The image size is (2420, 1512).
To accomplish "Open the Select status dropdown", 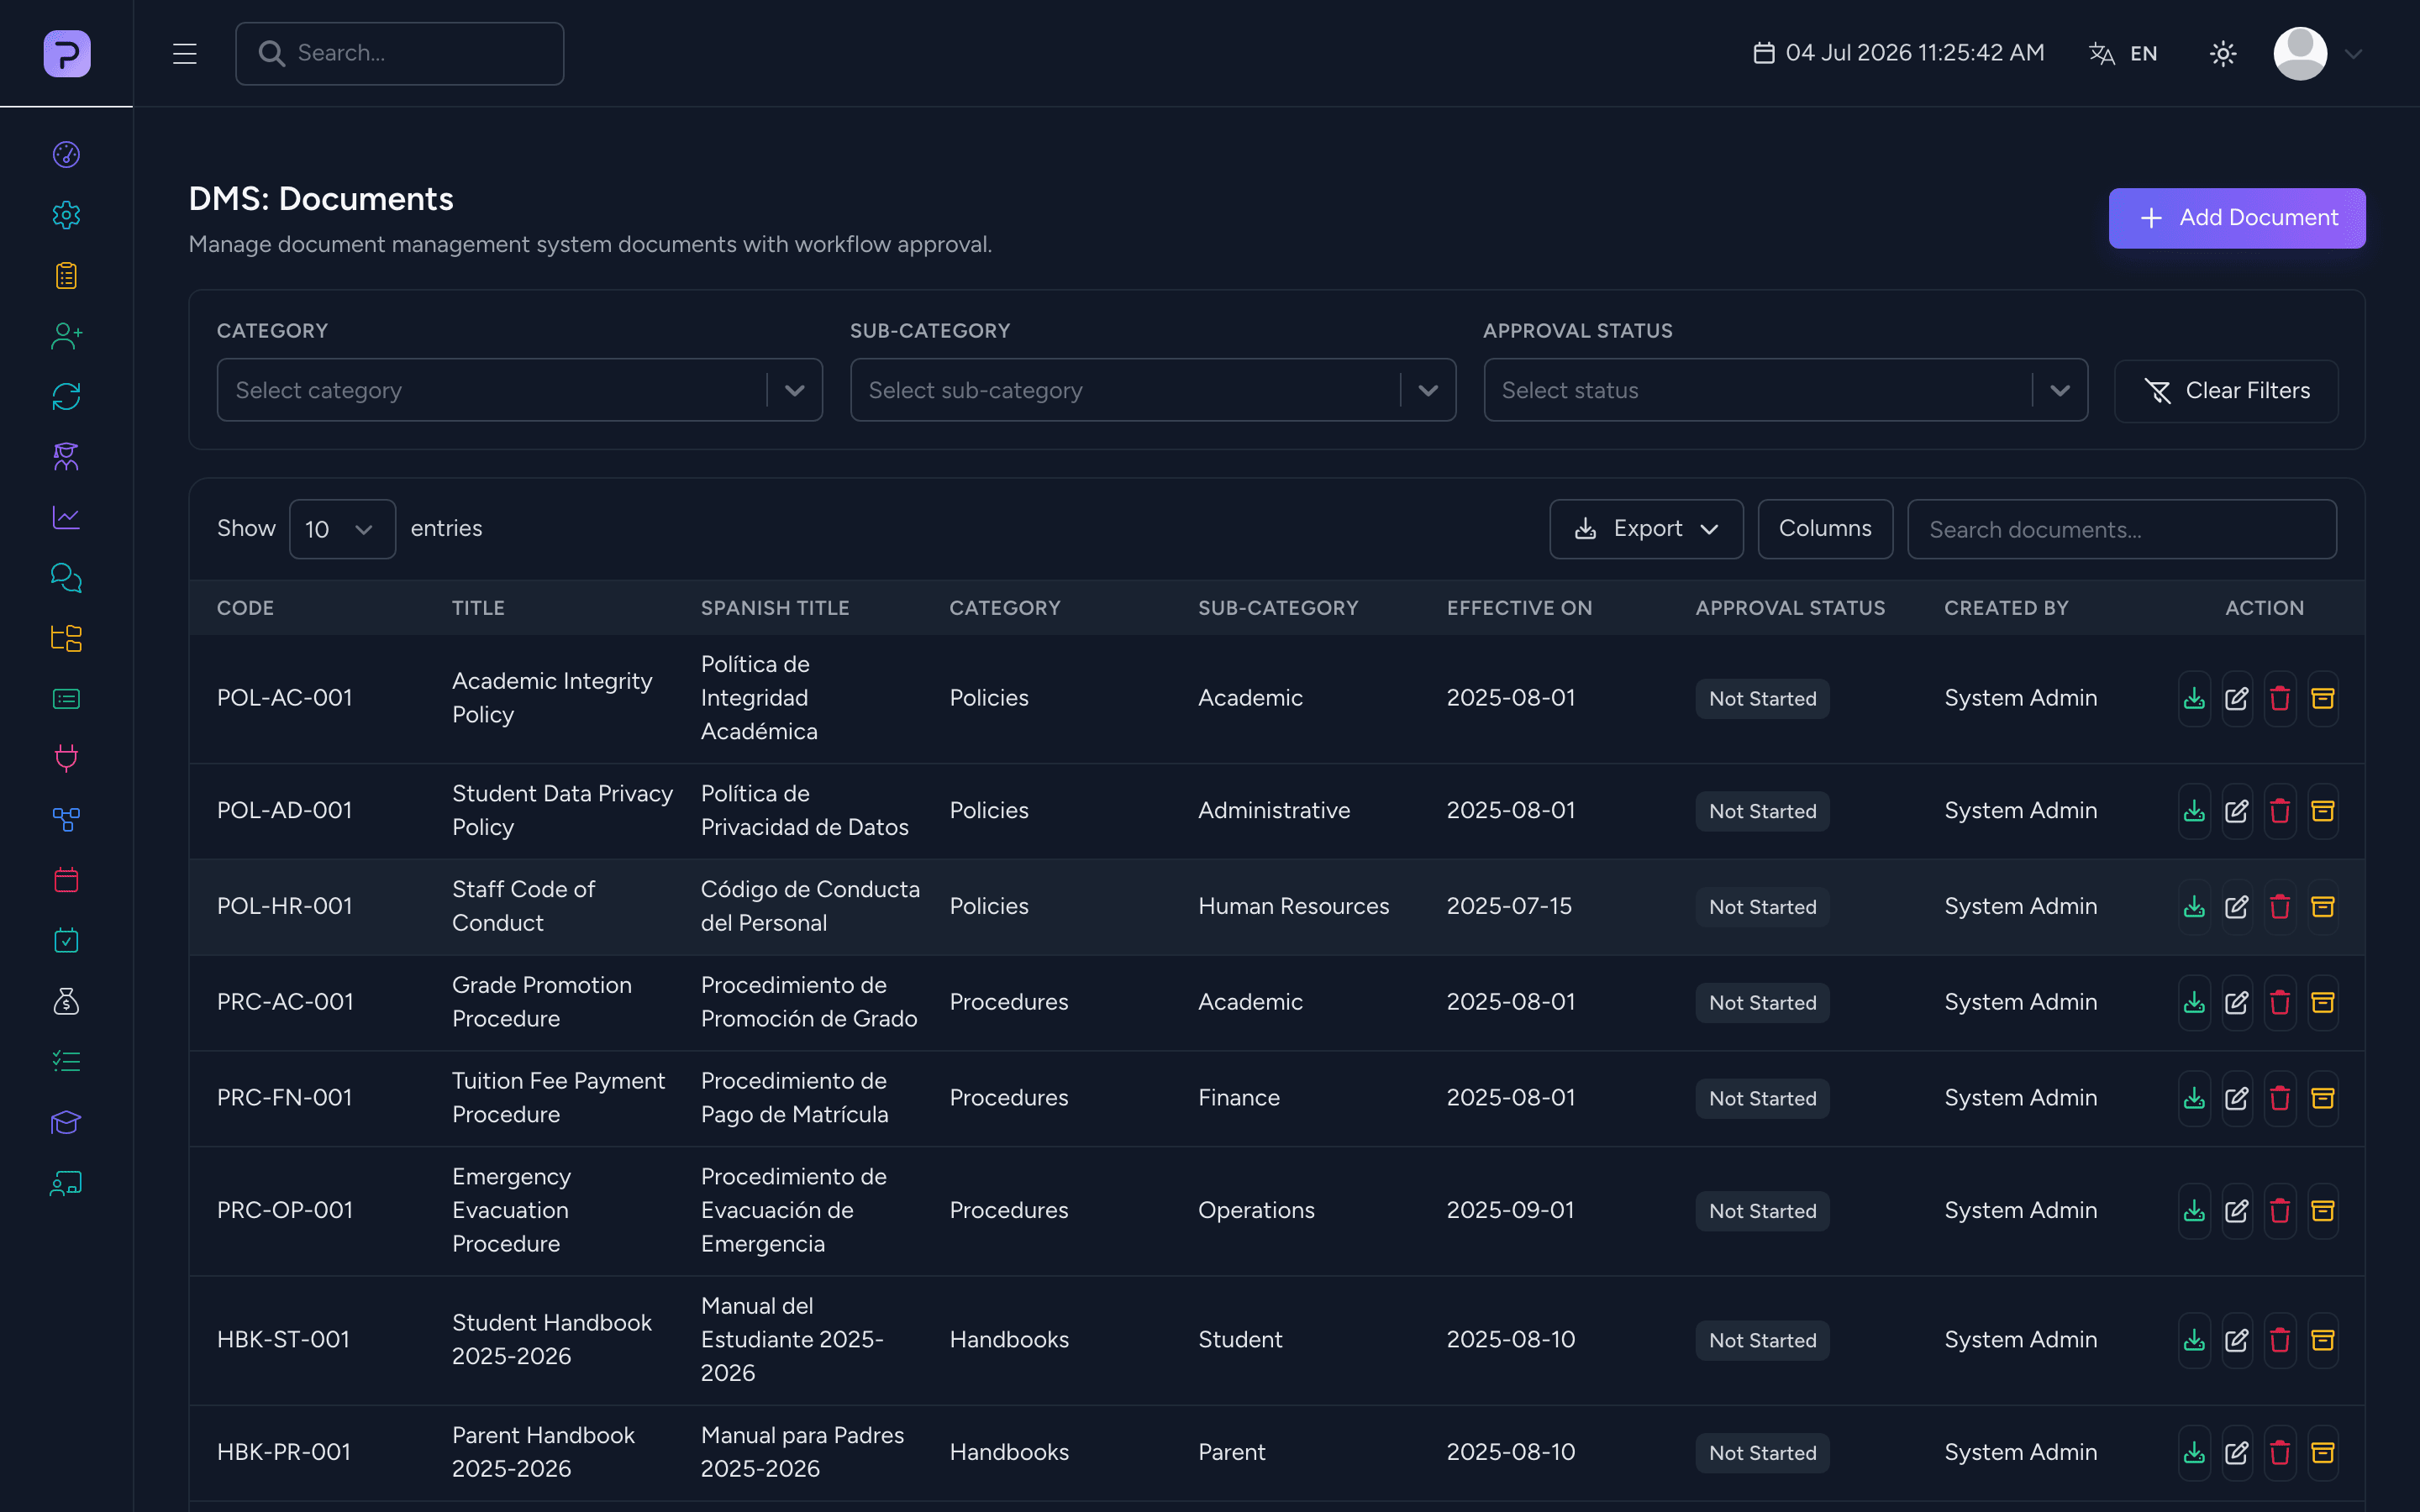I will point(1785,390).
